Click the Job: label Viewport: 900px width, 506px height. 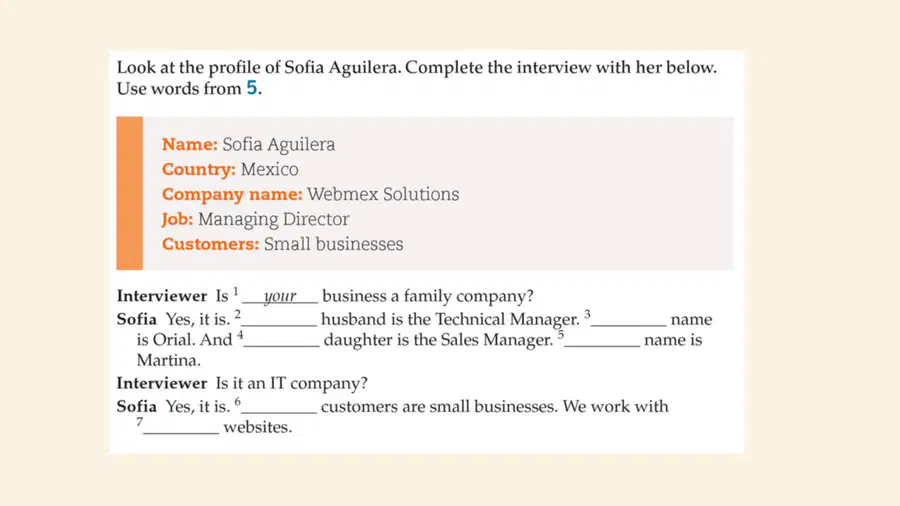177,219
